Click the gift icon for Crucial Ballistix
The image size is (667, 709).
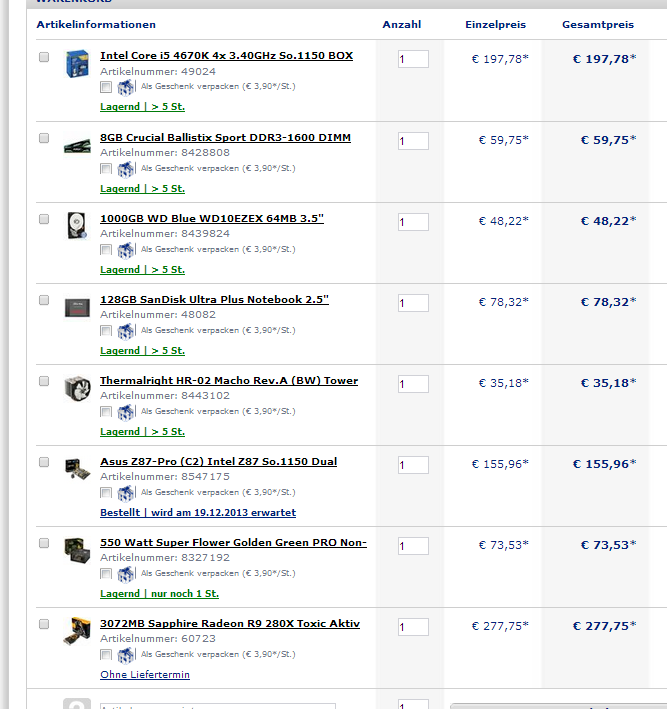[125, 169]
